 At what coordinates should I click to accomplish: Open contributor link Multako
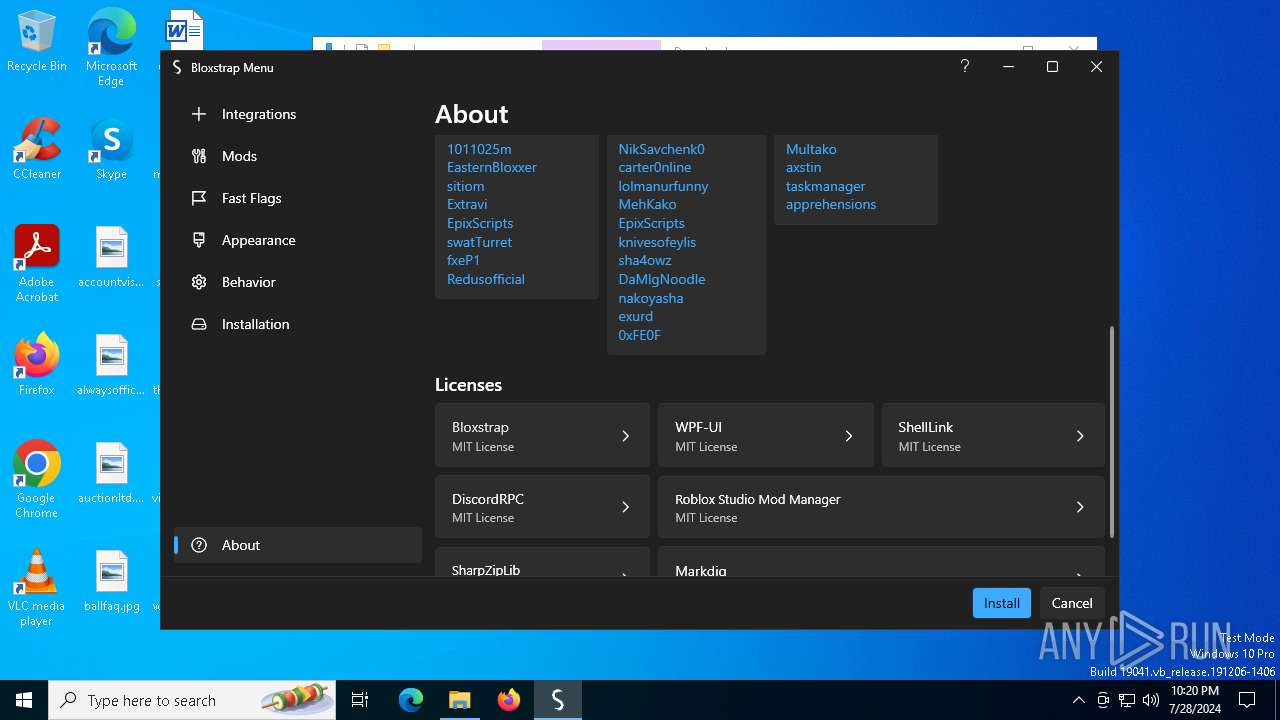[811, 149]
